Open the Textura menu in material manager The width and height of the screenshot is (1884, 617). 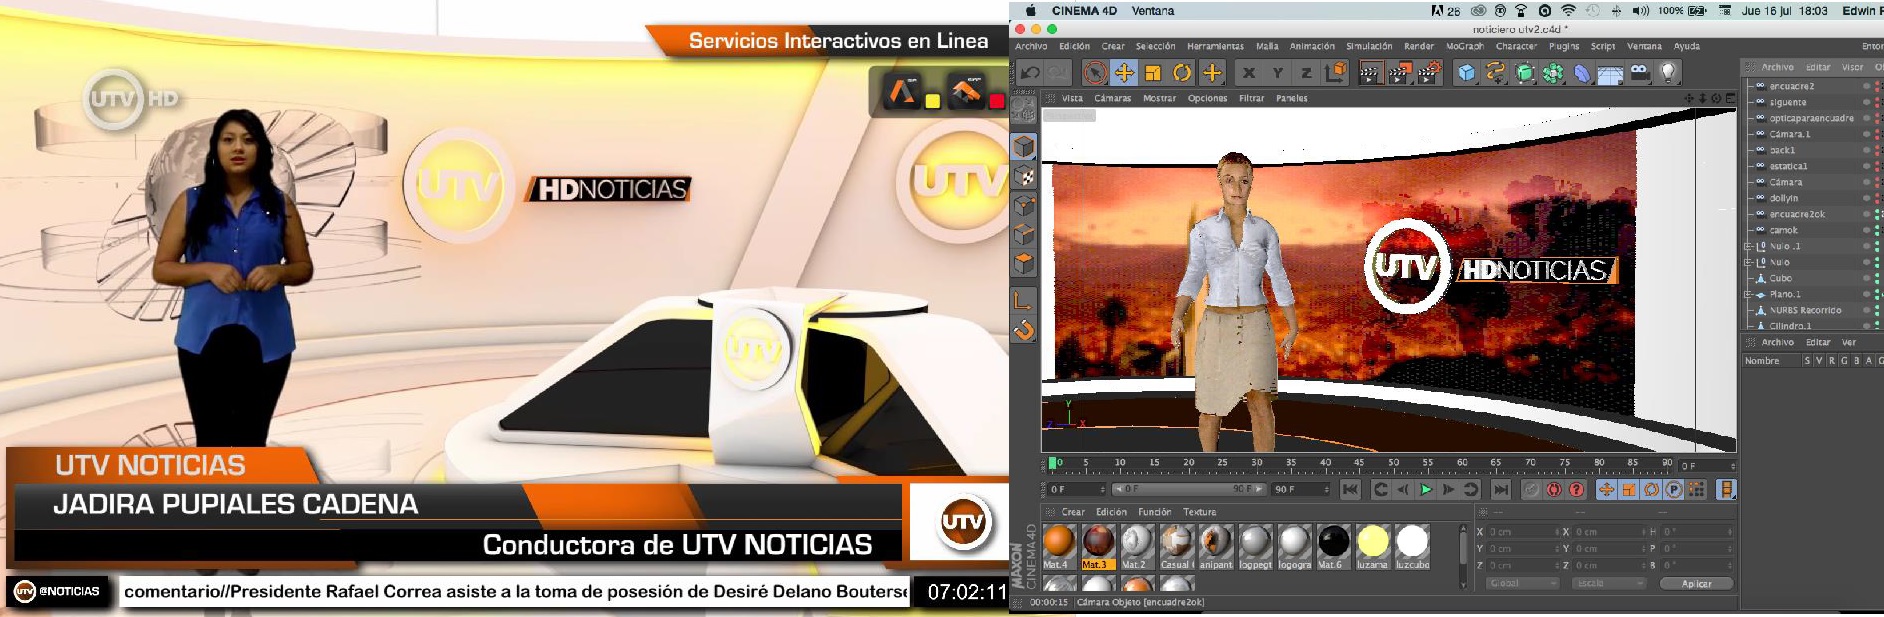(1200, 512)
